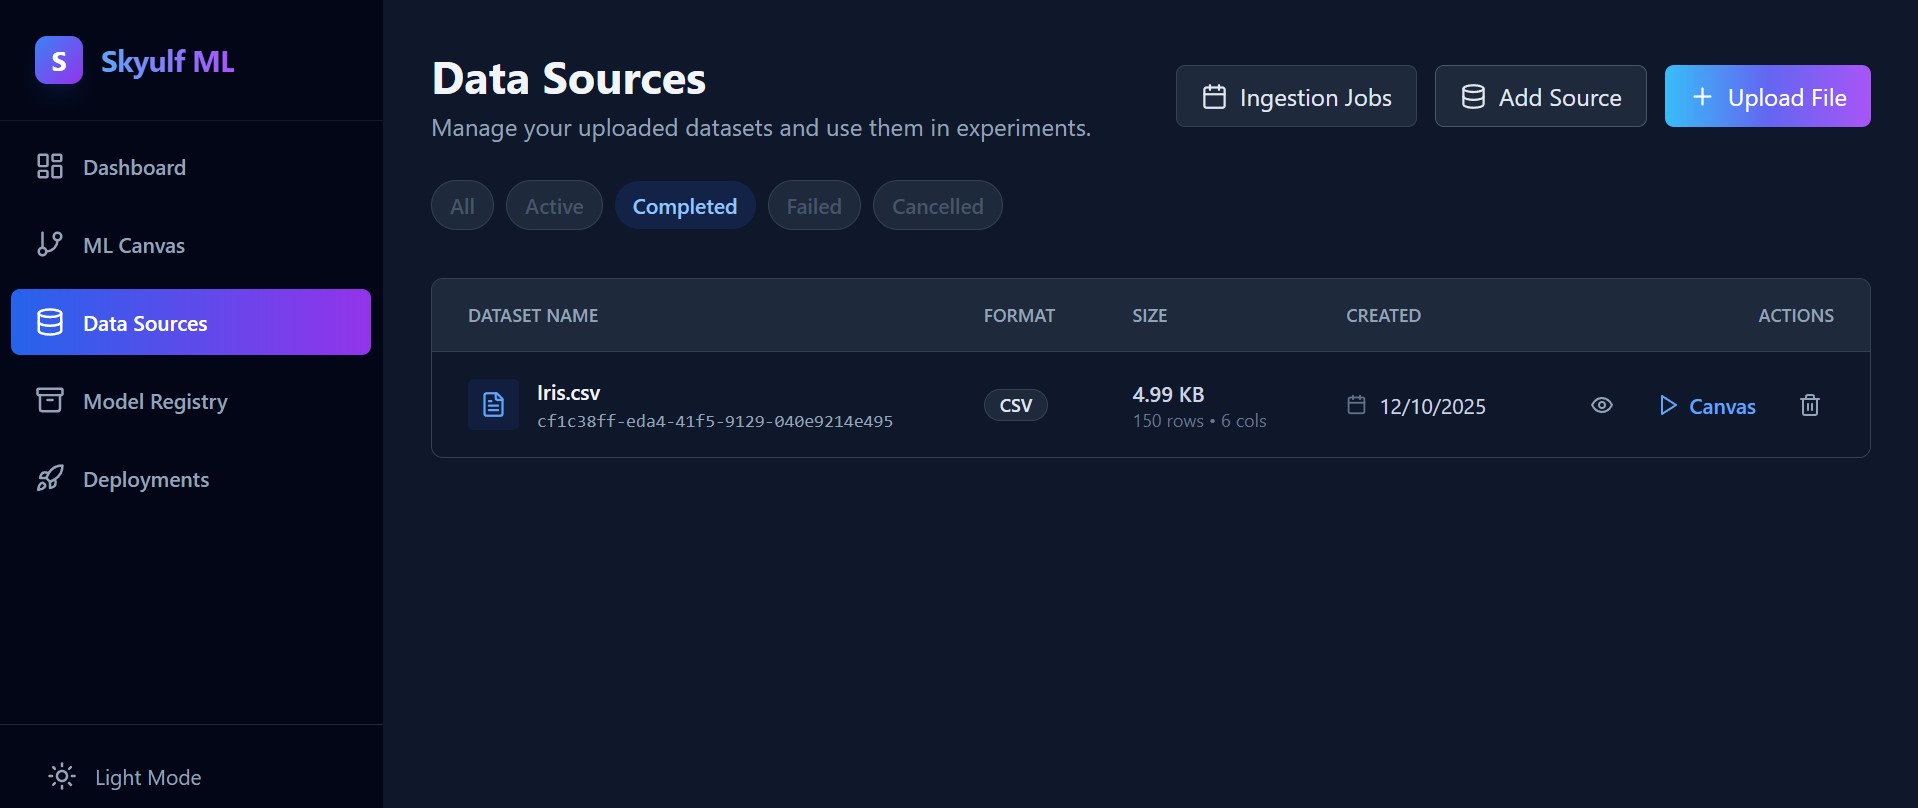Show only Active datasets

(x=554, y=206)
